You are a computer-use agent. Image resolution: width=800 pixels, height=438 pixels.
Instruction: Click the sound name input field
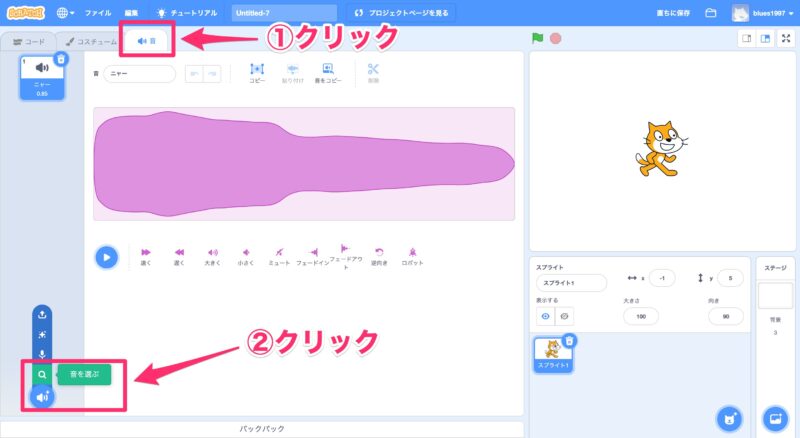pyautogui.click(x=140, y=74)
